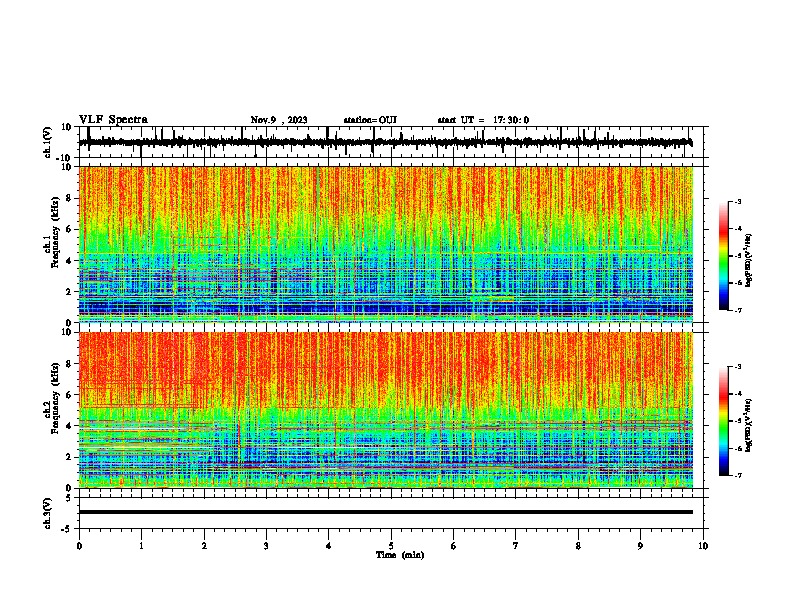
Task: Click the time axis tick label "9"
Action: [x=640, y=546]
